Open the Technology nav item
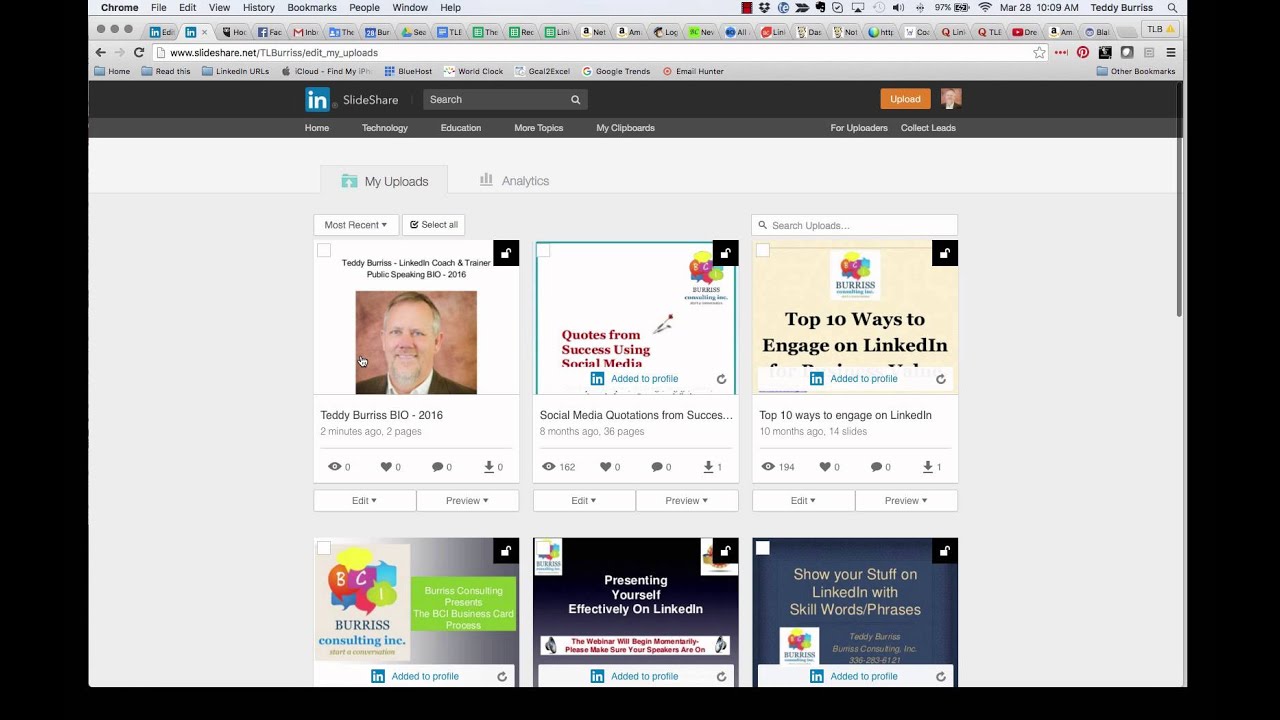Image resolution: width=1280 pixels, height=720 pixels. tap(385, 128)
